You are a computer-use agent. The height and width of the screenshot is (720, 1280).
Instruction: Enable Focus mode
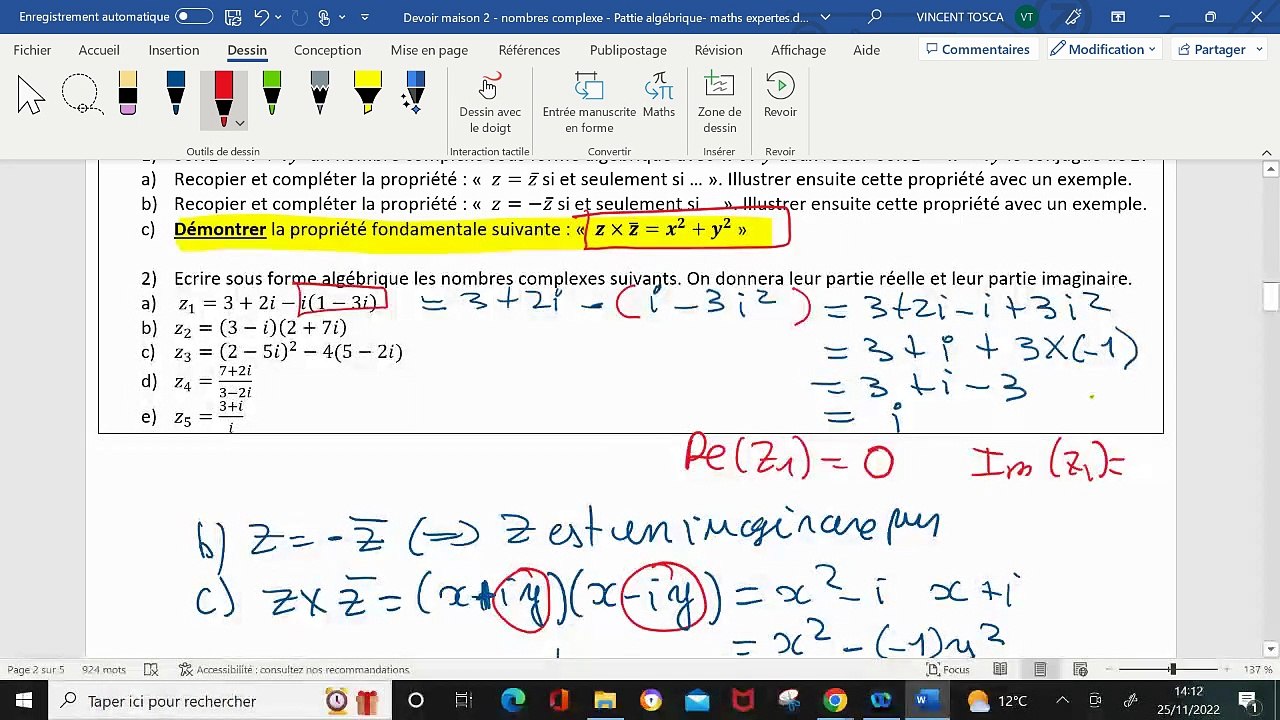coord(948,670)
